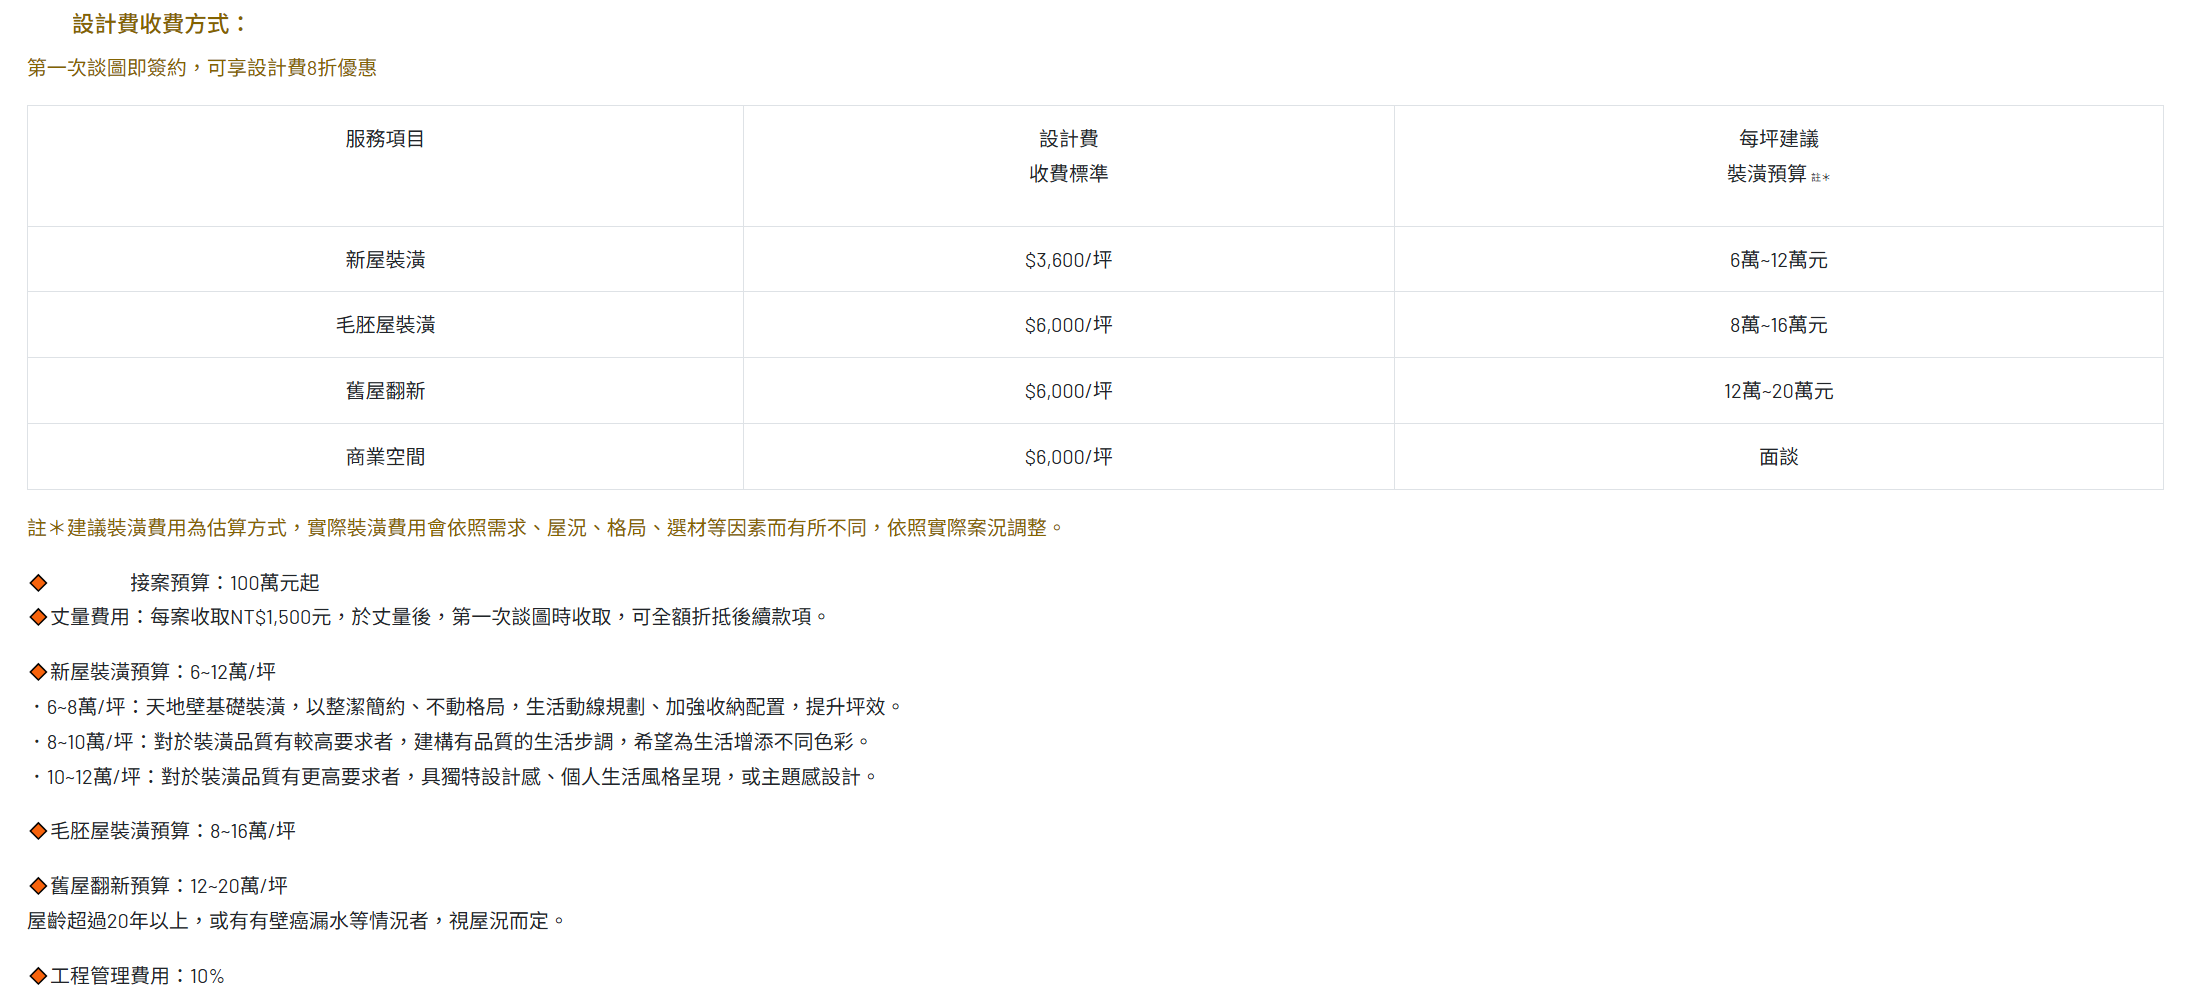Screen dimensions: 2192x1007
Task: Click the 註＊建議裝潢費用 footnote text
Action: pyautogui.click(x=546, y=528)
